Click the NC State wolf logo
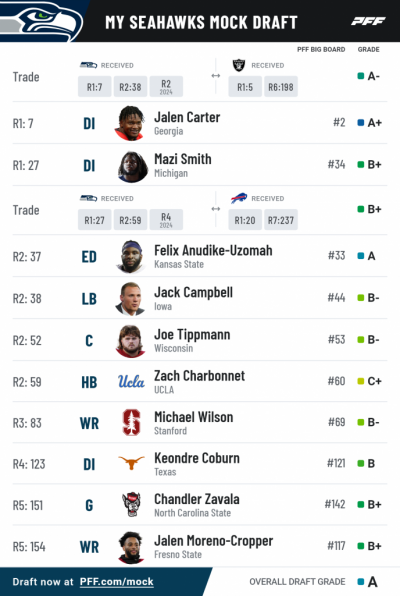The image size is (400, 596). coord(131,504)
